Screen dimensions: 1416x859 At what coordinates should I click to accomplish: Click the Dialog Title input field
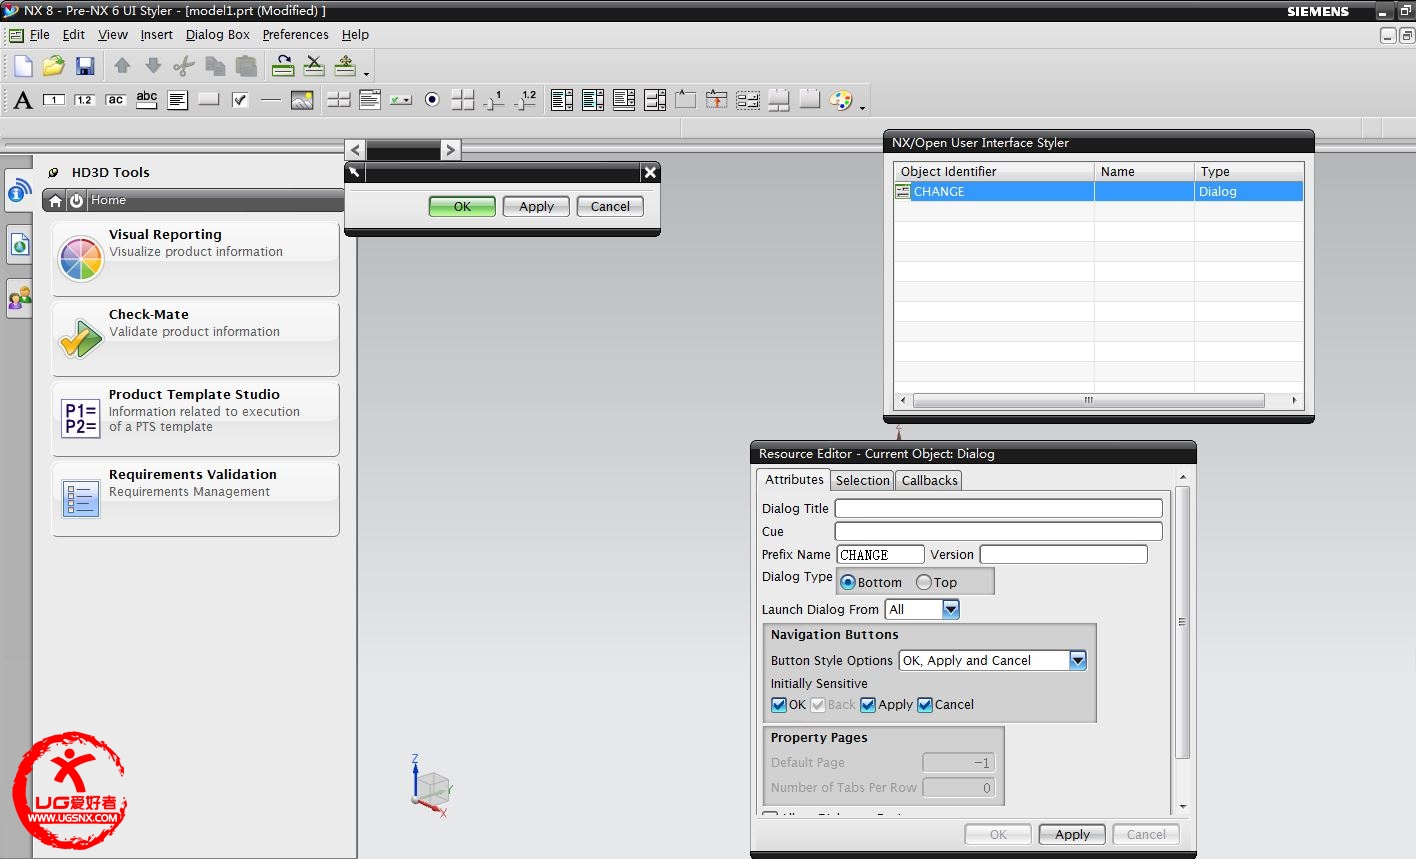pos(999,508)
